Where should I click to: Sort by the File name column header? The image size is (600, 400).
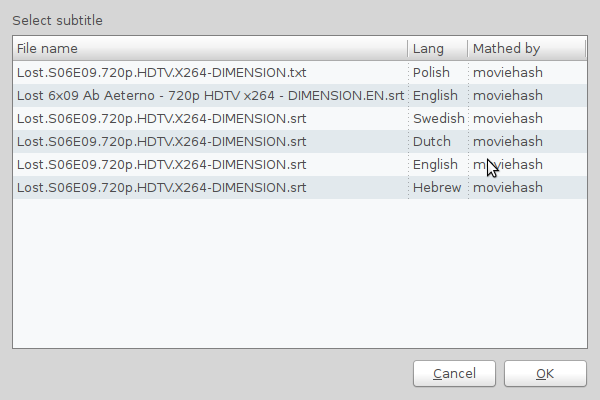[x=210, y=49]
